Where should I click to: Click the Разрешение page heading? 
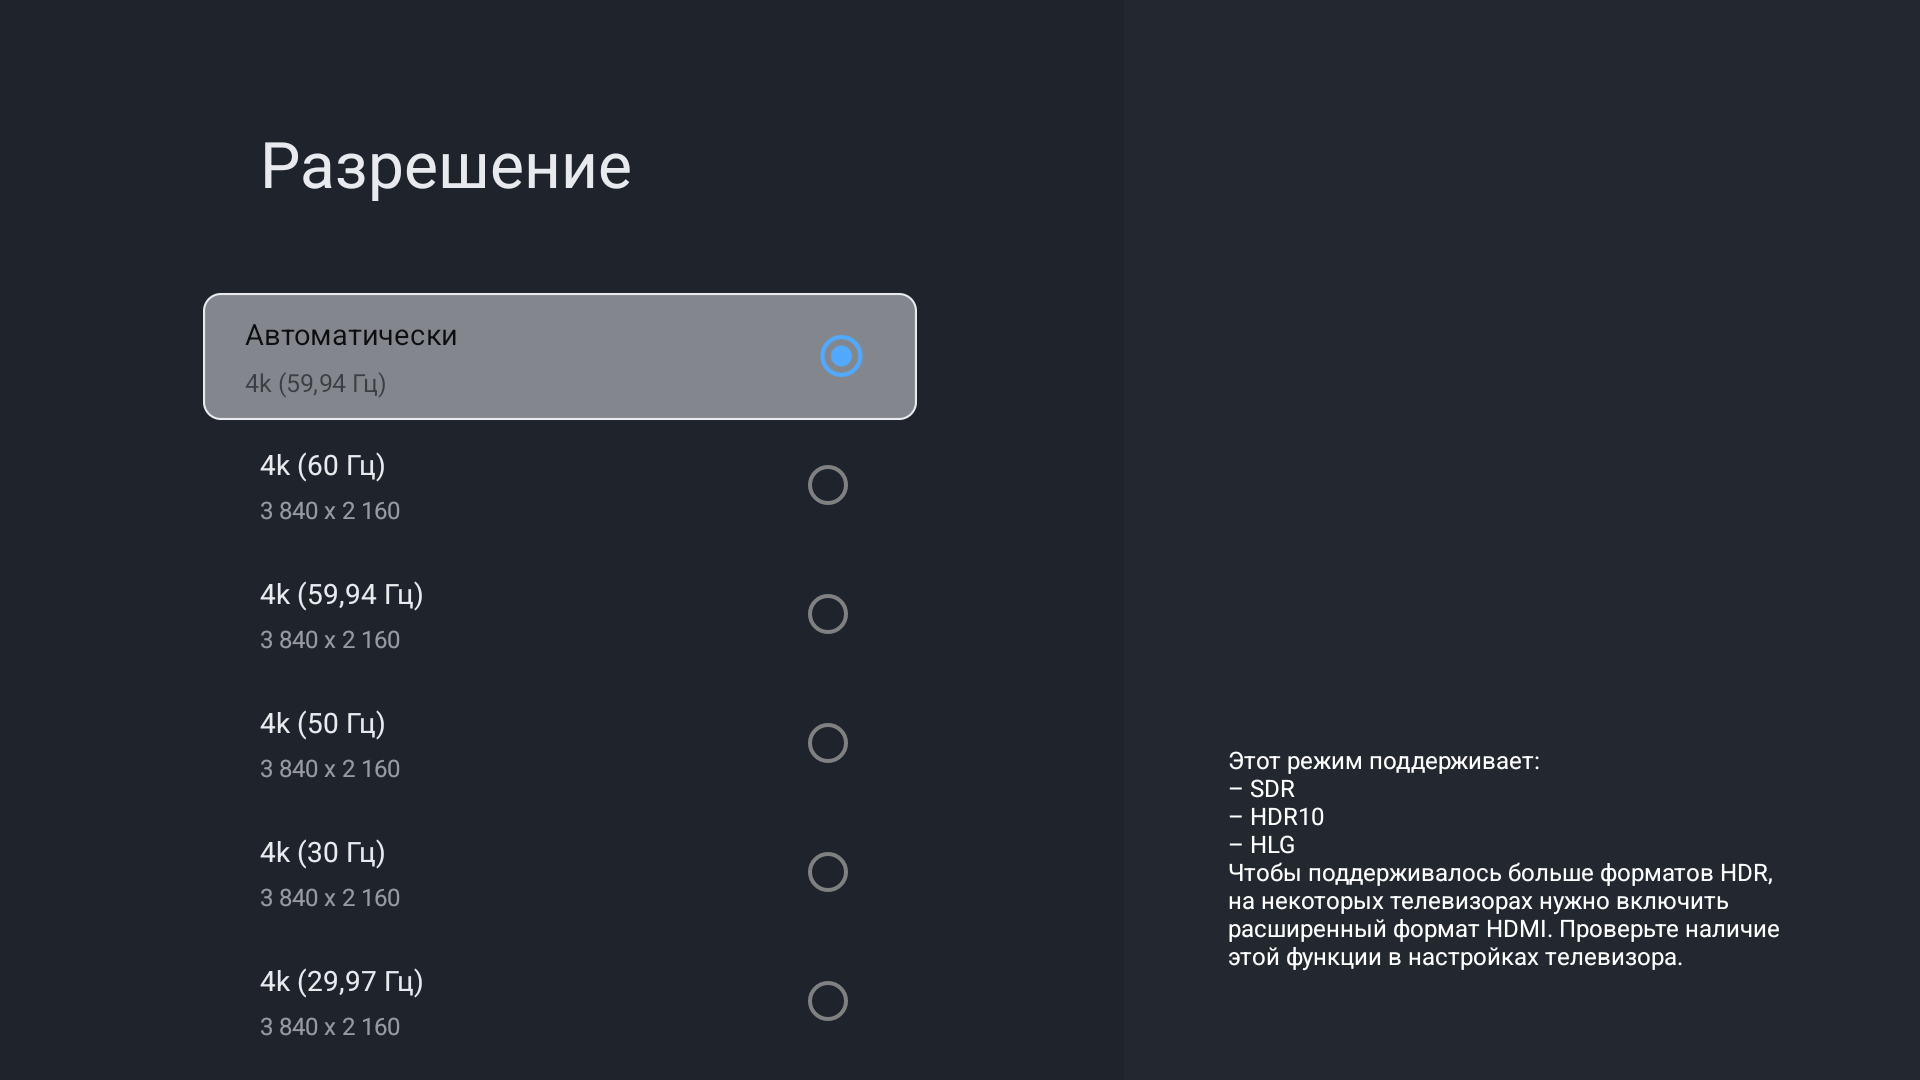pos(446,166)
